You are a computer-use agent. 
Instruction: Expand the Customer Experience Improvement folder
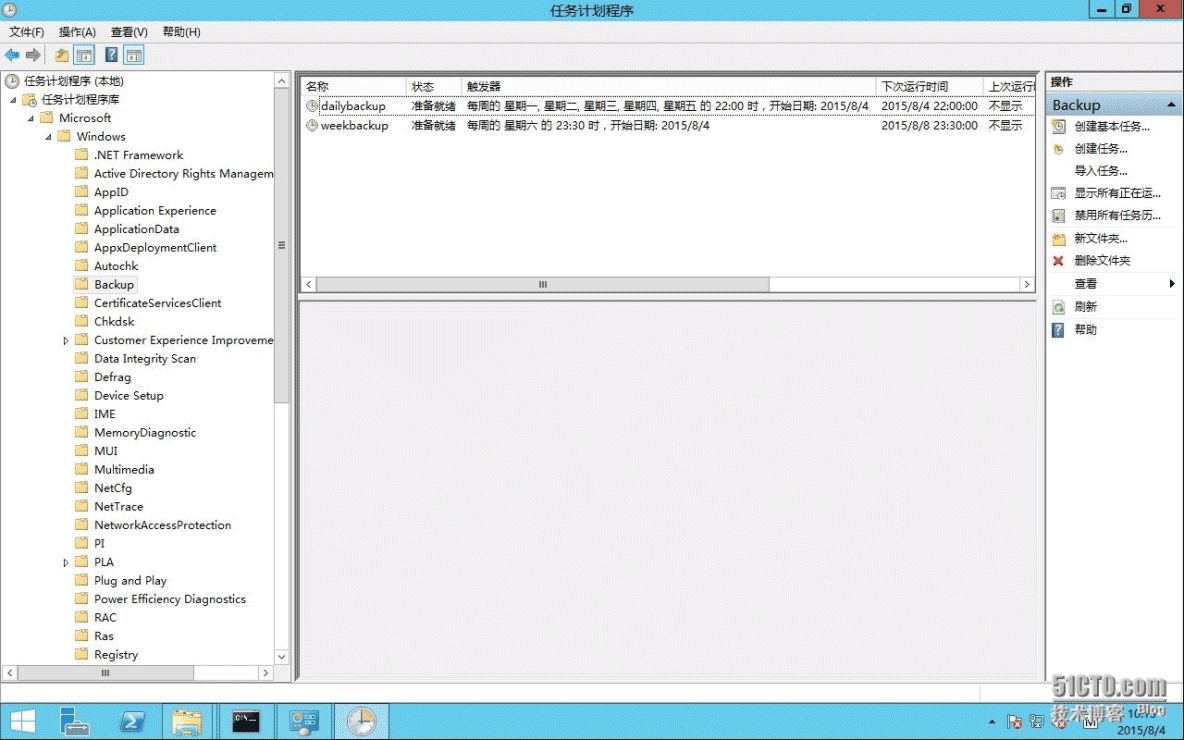pos(66,341)
